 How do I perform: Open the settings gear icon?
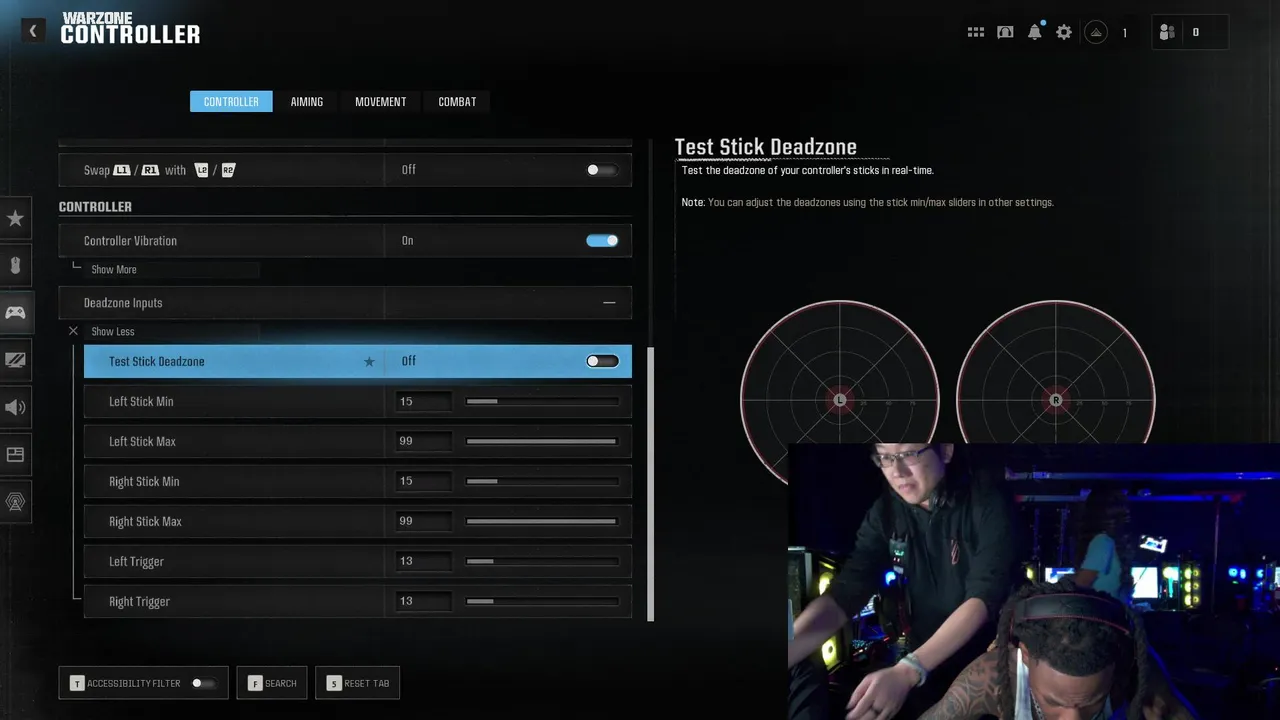pos(1064,32)
